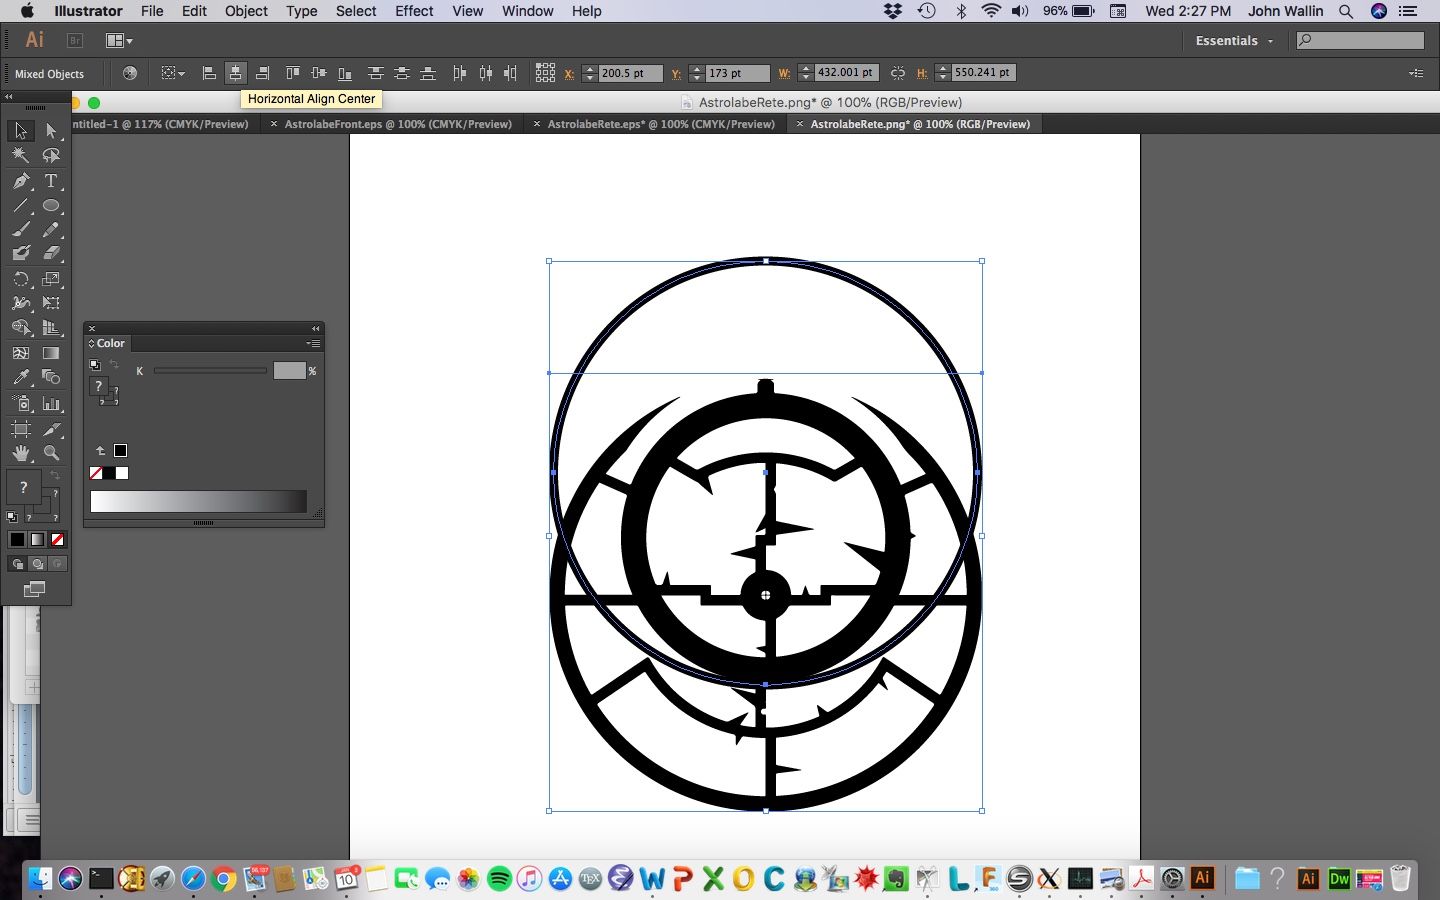Screen dimensions: 1440x900
Task: Cycle Color panel display size
Action: [x=92, y=344]
